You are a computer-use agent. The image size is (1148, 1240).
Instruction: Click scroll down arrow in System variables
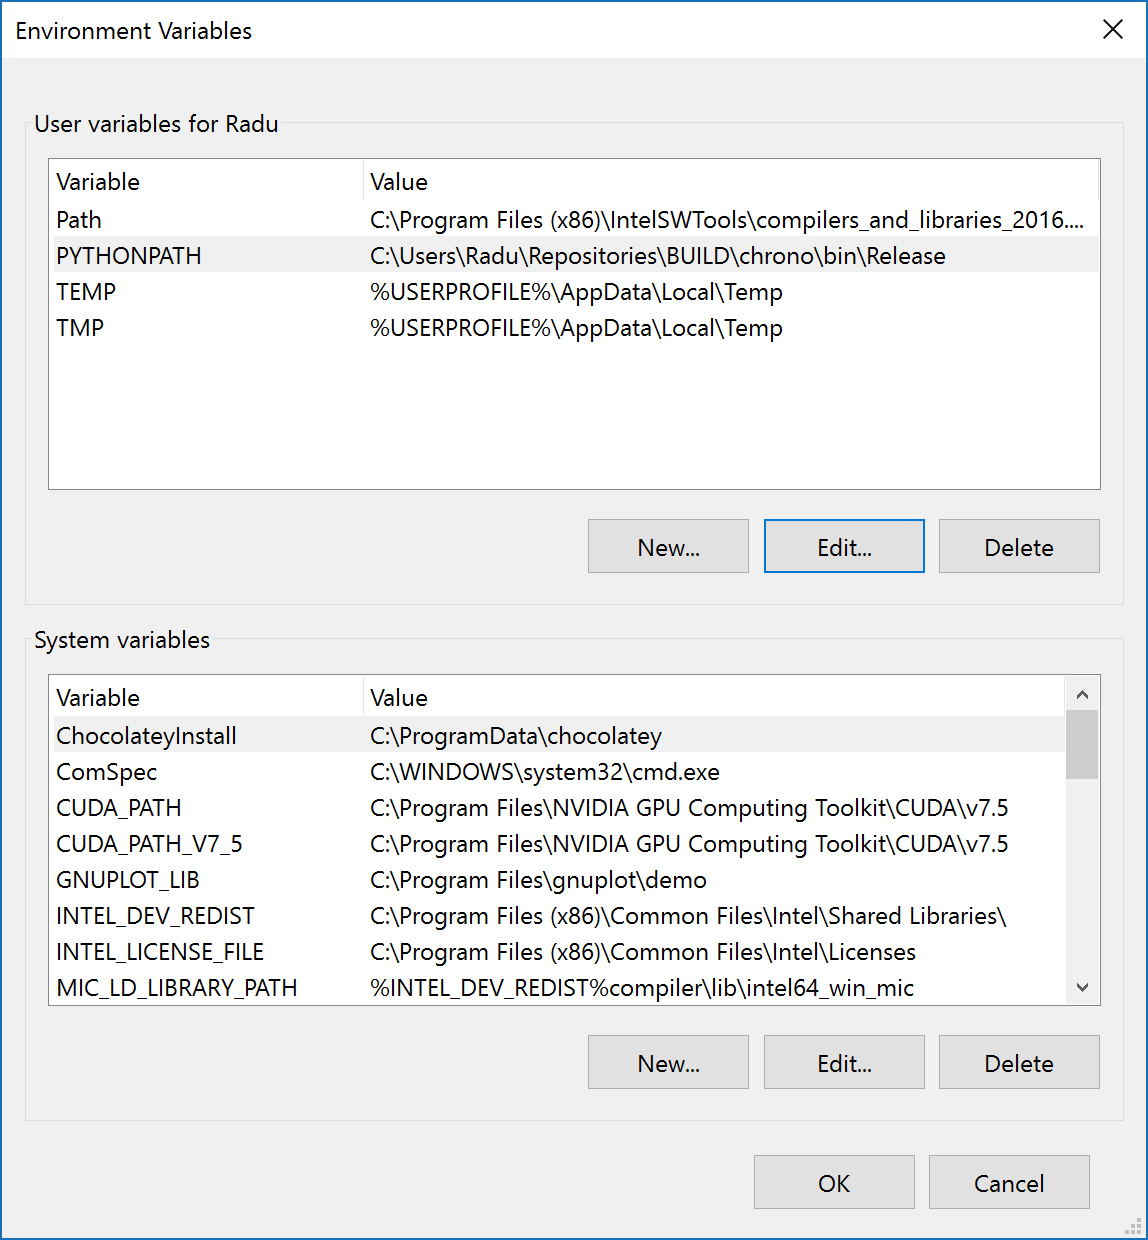click(x=1082, y=987)
